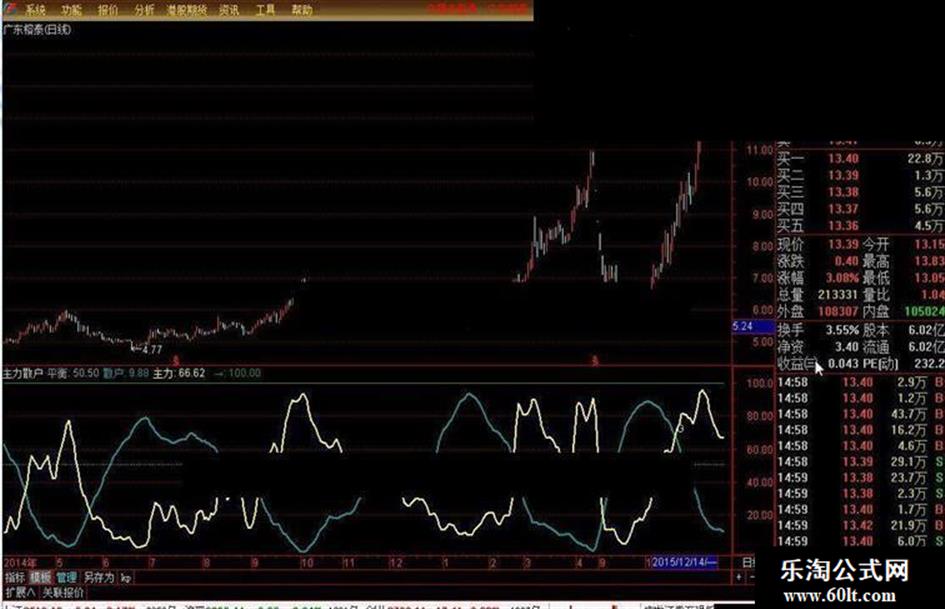This screenshot has width=945, height=609.
Task: Click the 涨幅 value 3.08%
Action: [842, 278]
